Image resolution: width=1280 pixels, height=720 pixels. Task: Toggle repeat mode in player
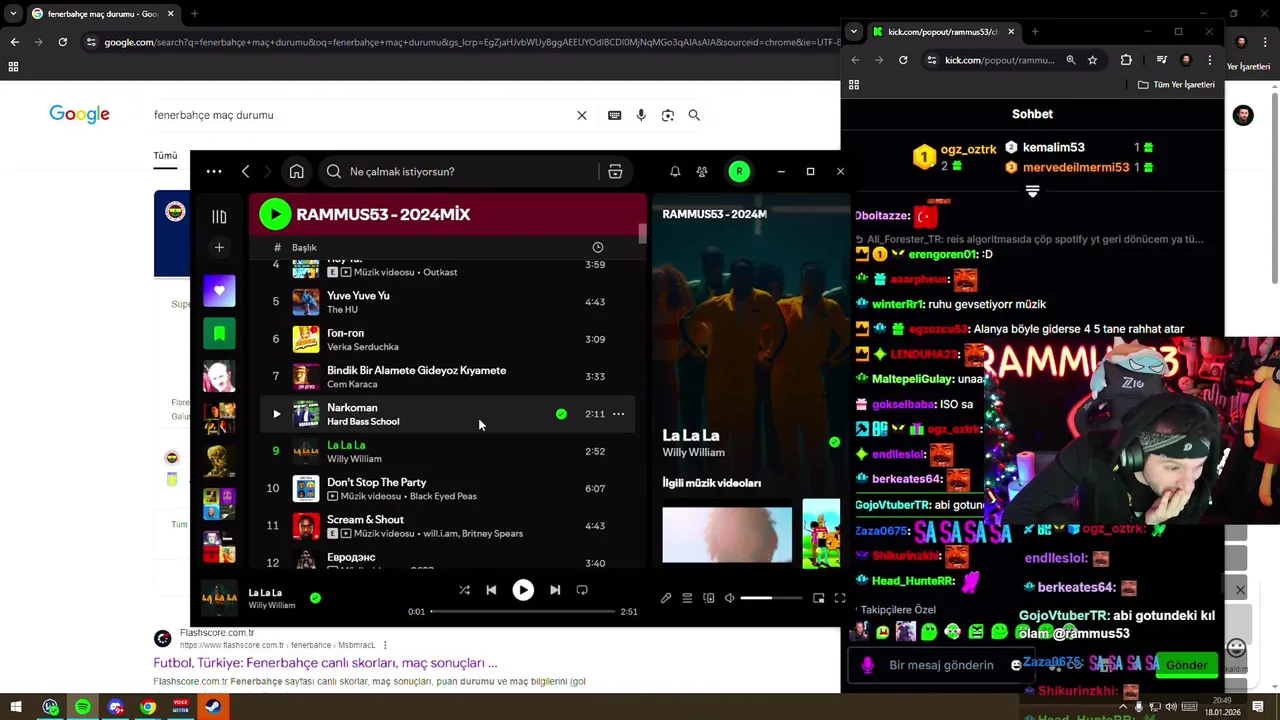click(582, 590)
